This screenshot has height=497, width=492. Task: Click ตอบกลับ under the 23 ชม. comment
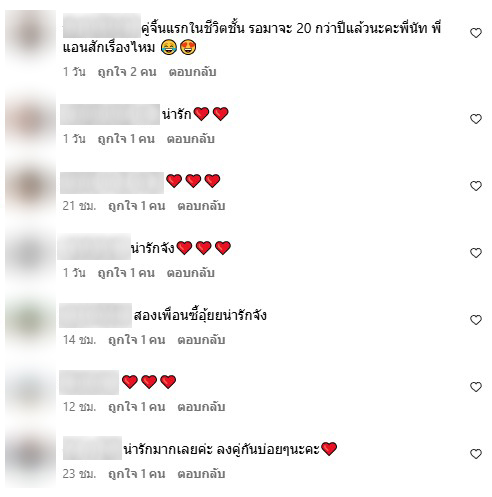pyautogui.click(x=201, y=474)
